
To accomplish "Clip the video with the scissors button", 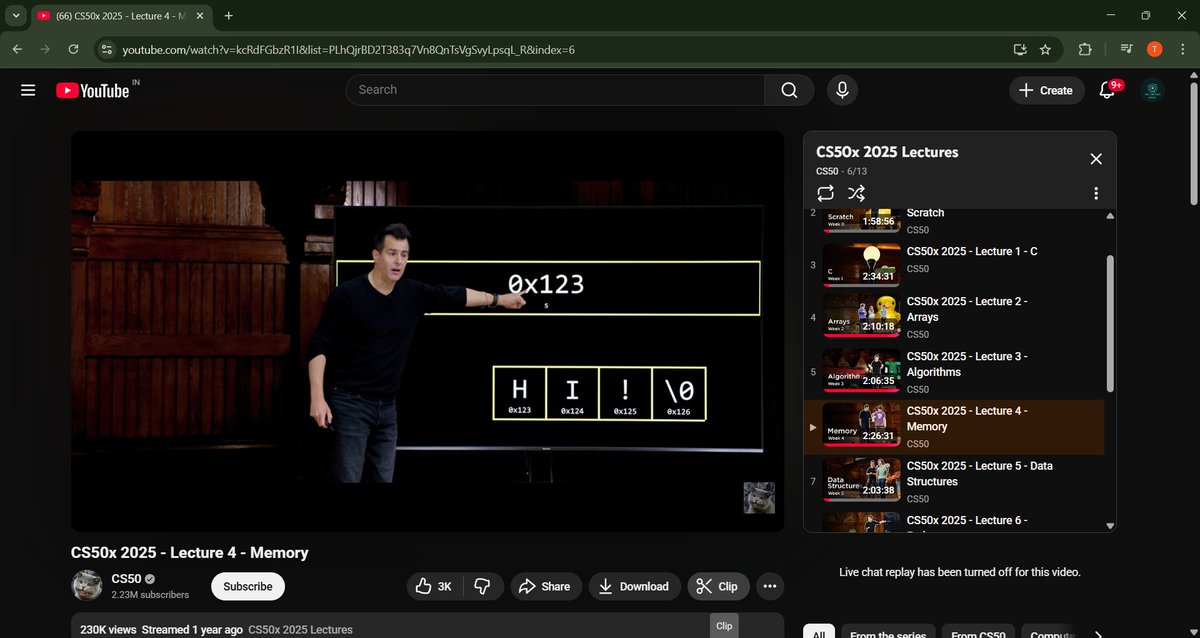I will click(x=718, y=587).
